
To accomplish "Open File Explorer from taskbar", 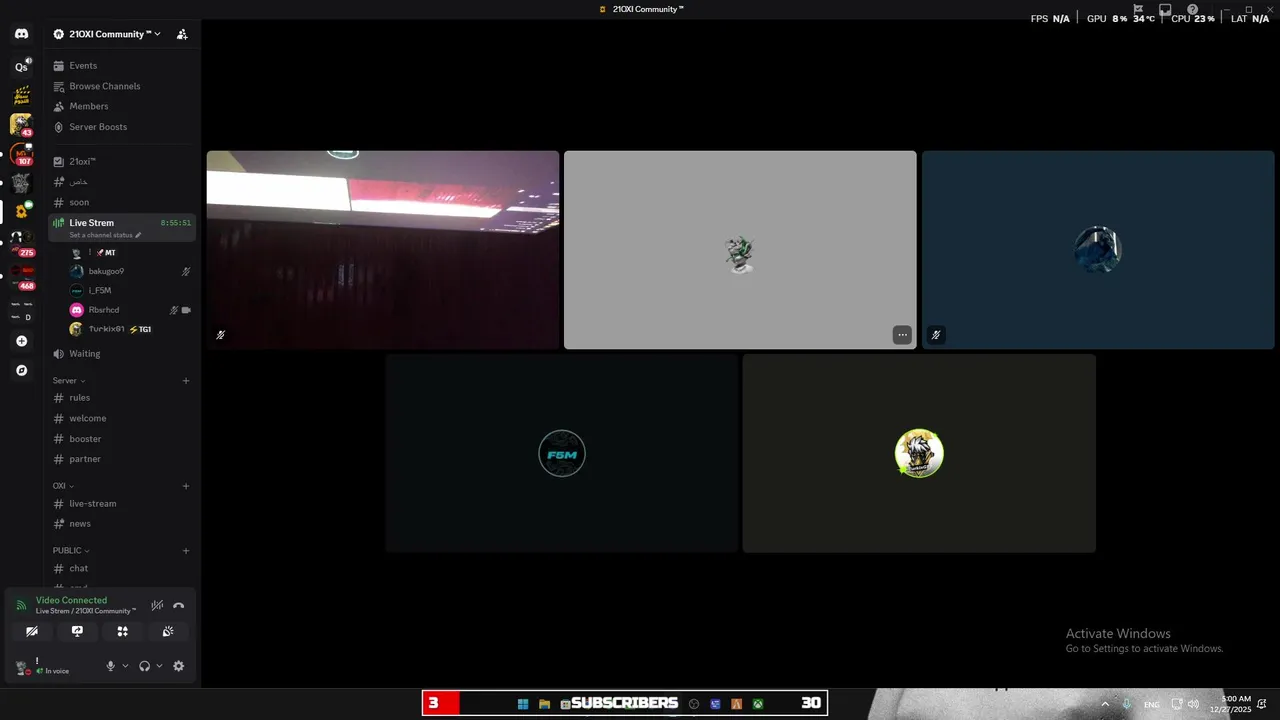I will [544, 704].
